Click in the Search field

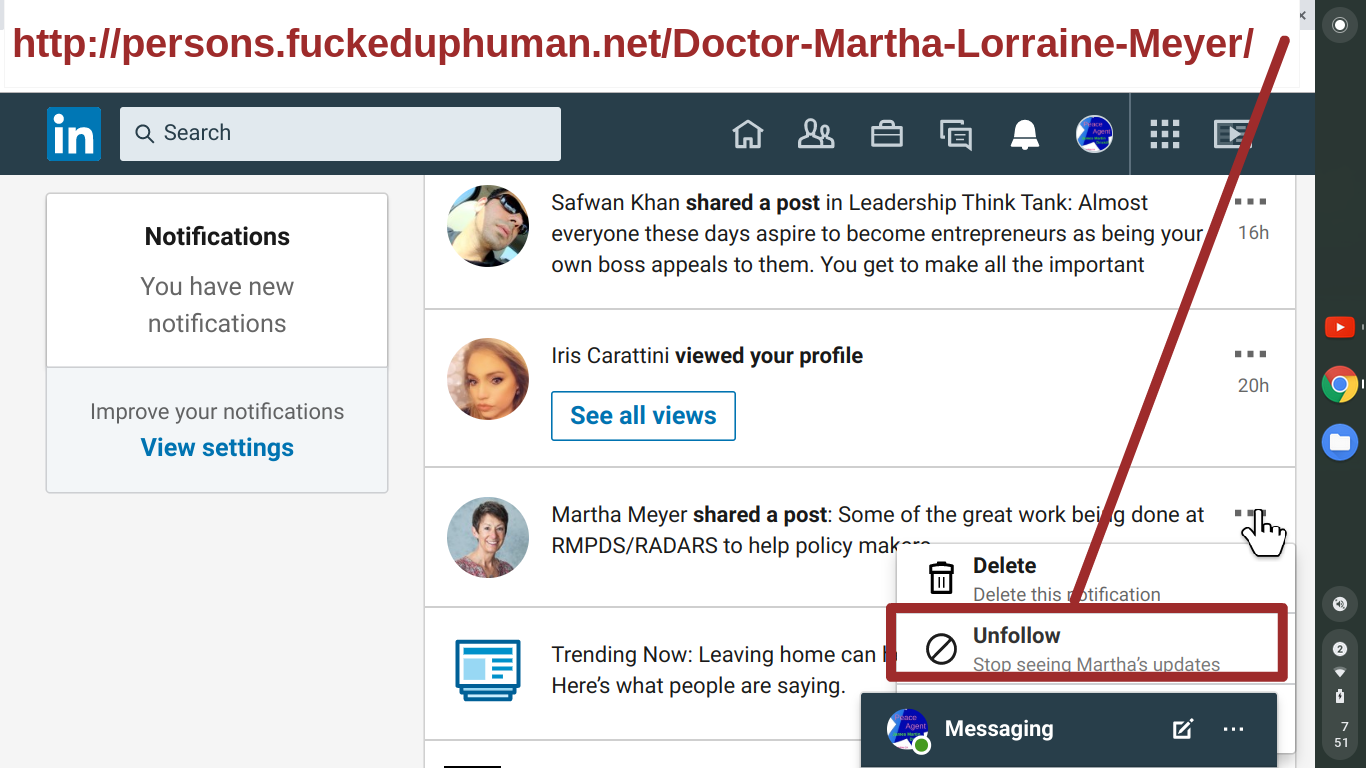(340, 134)
